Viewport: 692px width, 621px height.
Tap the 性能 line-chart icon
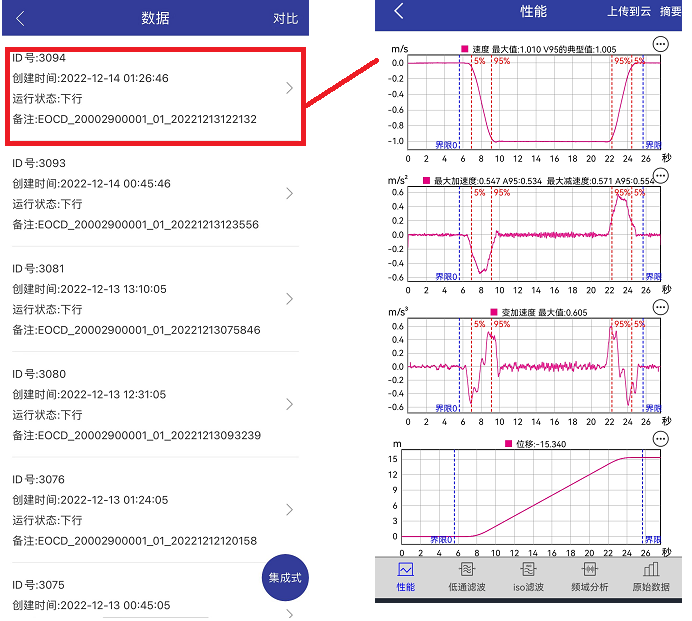(406, 569)
